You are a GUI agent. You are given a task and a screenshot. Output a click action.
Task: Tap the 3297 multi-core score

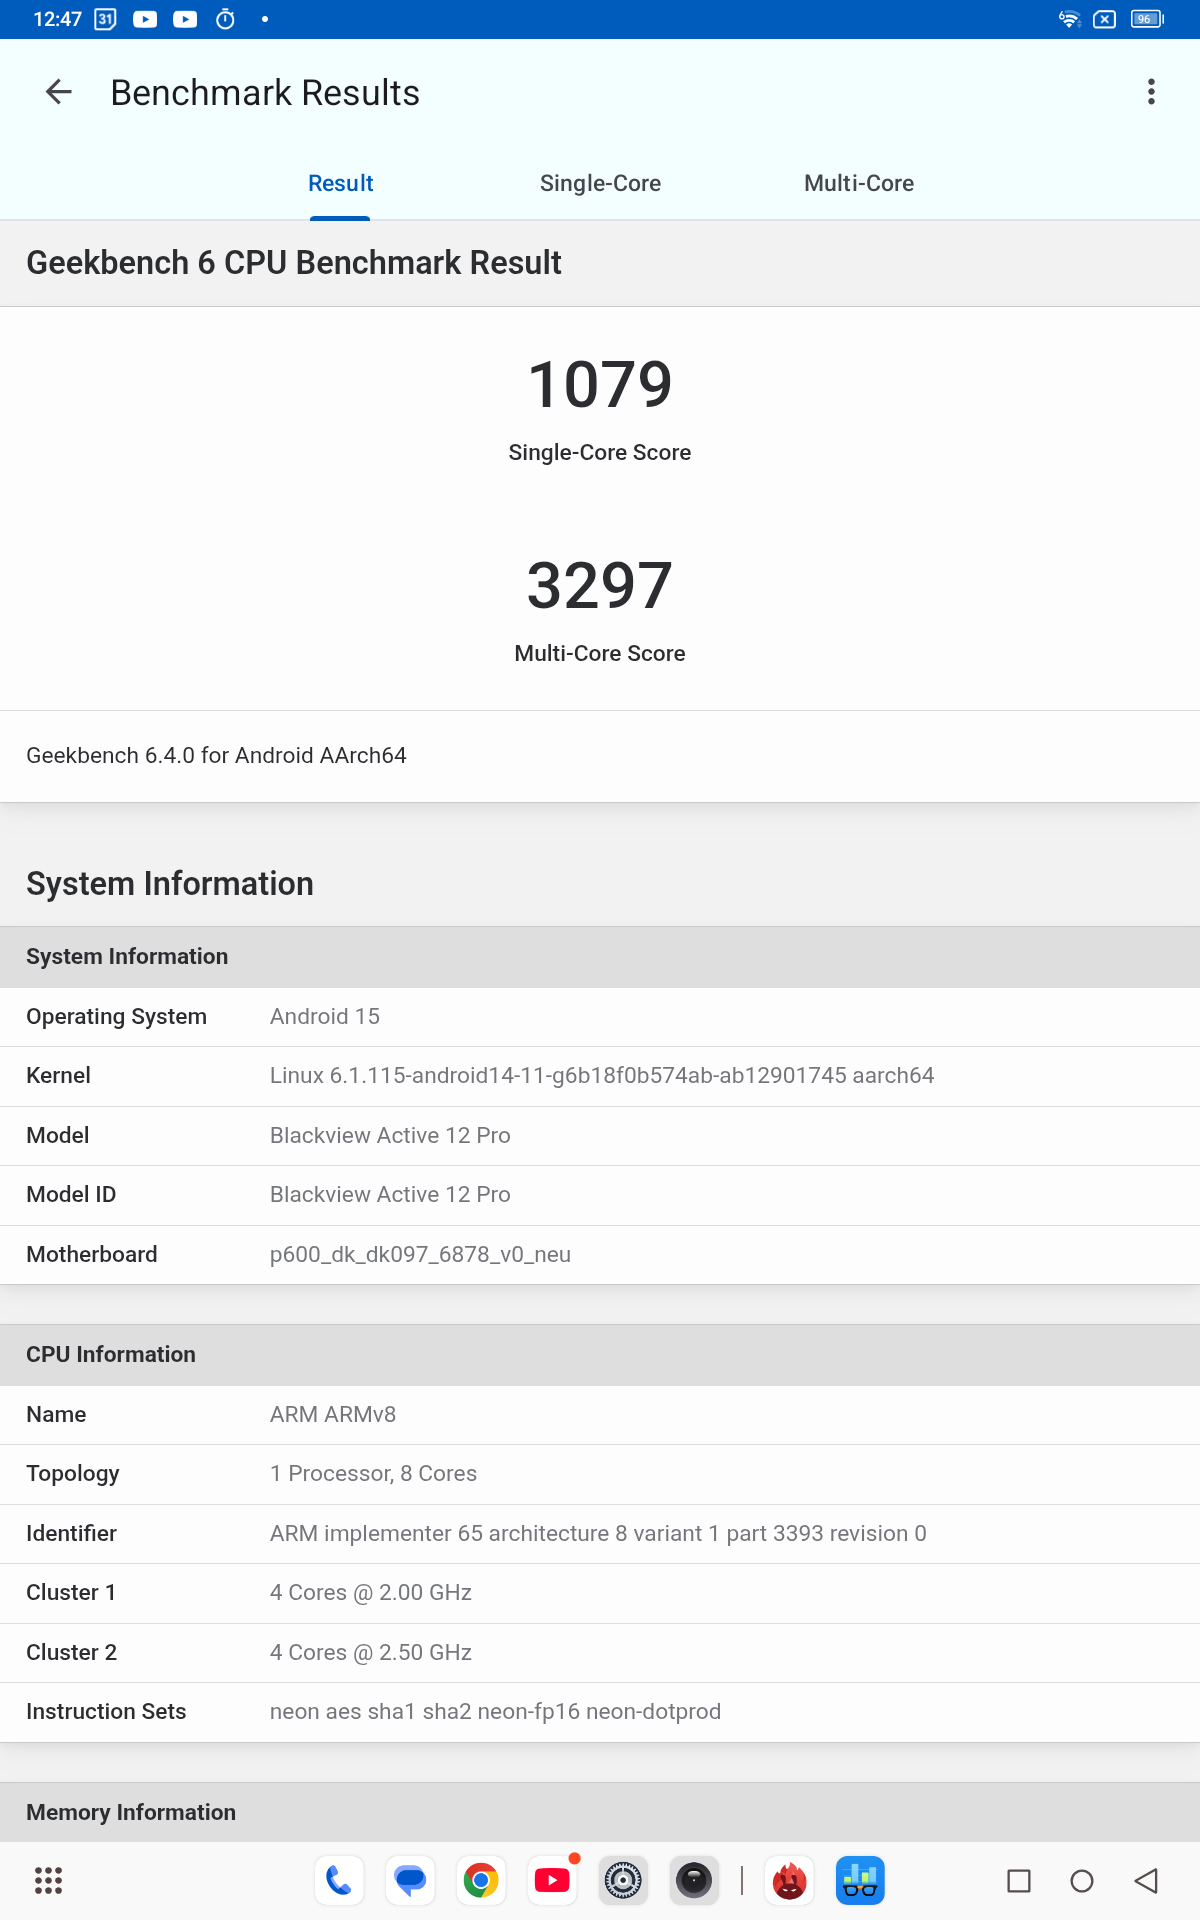(600, 586)
